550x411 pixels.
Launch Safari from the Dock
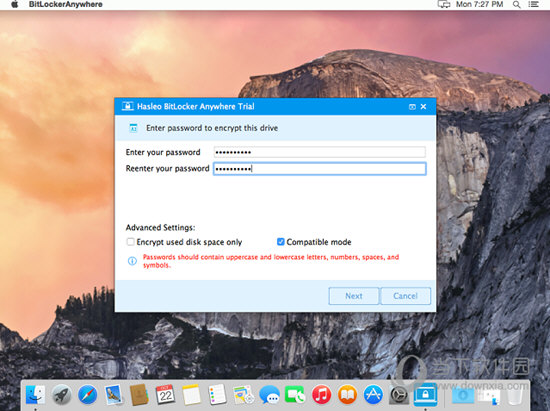click(88, 395)
